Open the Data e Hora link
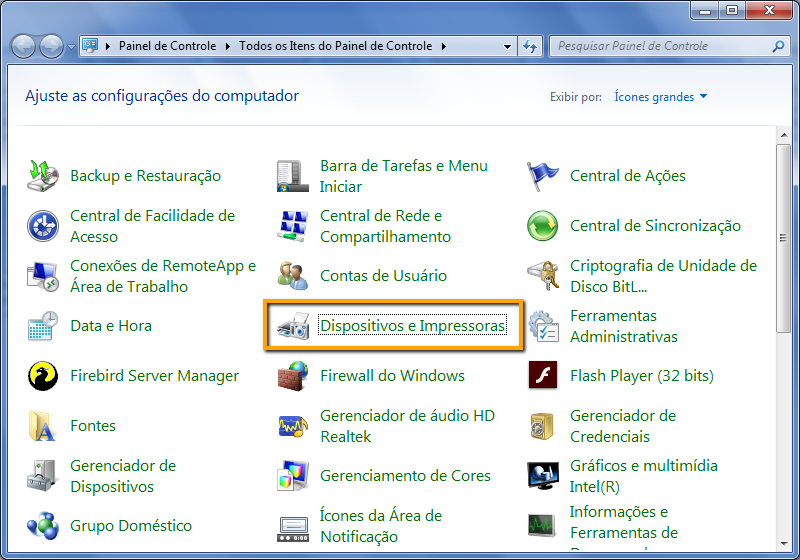The width and height of the screenshot is (800, 560). pos(111,326)
